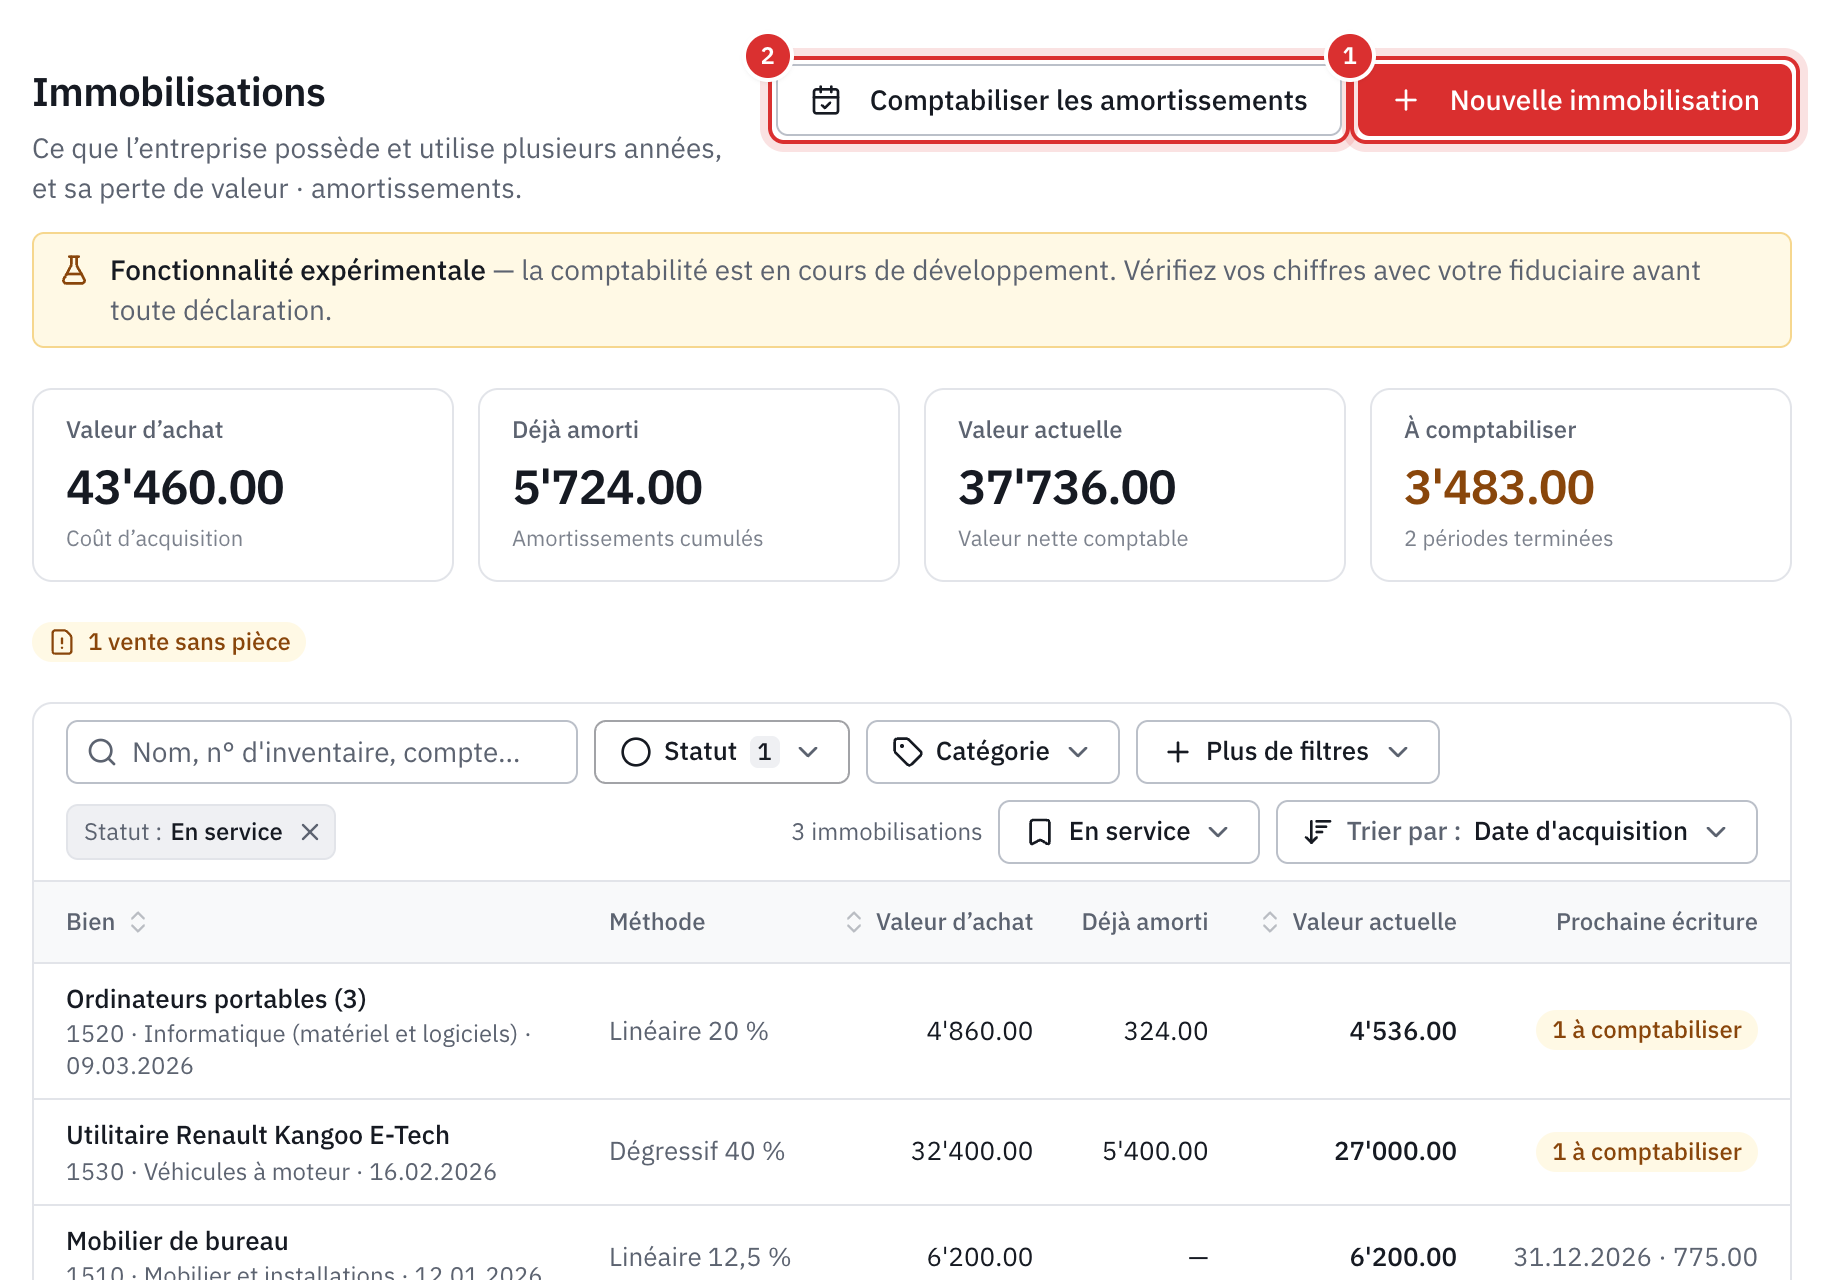Open the Trier par Date d'acquisition dropdown

pos(1517,832)
